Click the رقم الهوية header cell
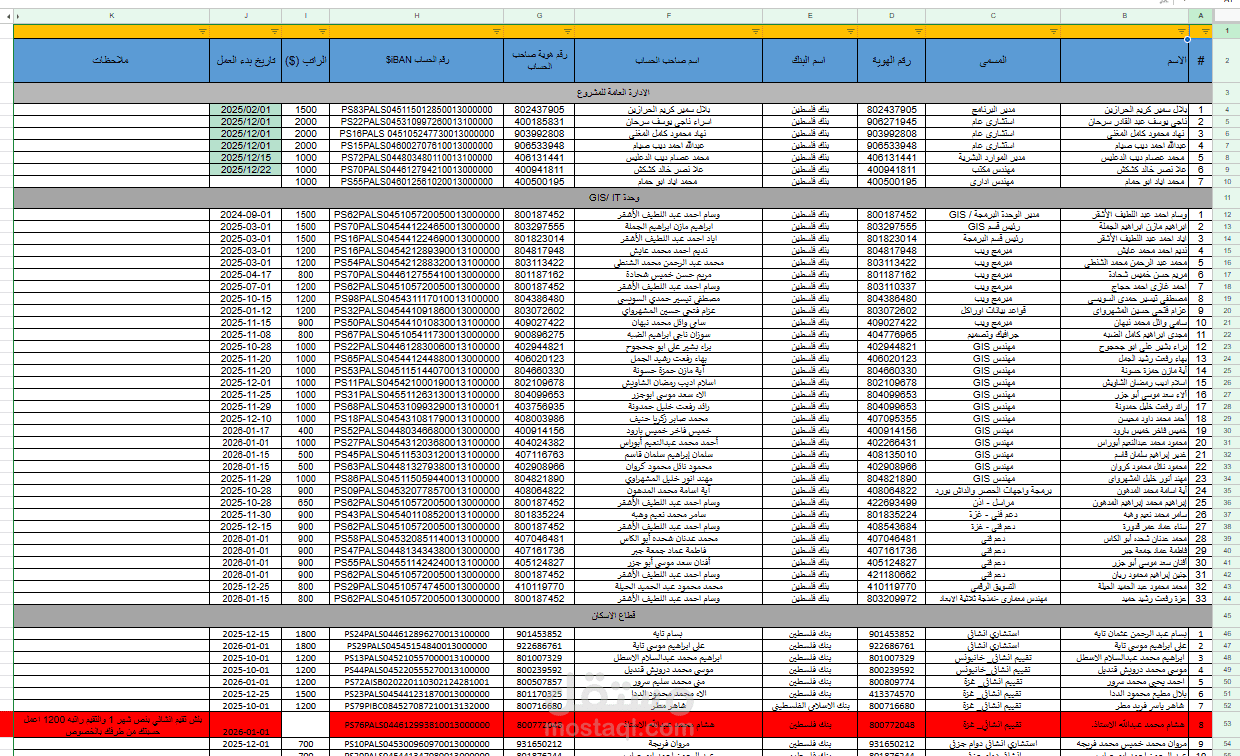The height and width of the screenshot is (756, 1240). 890,60
